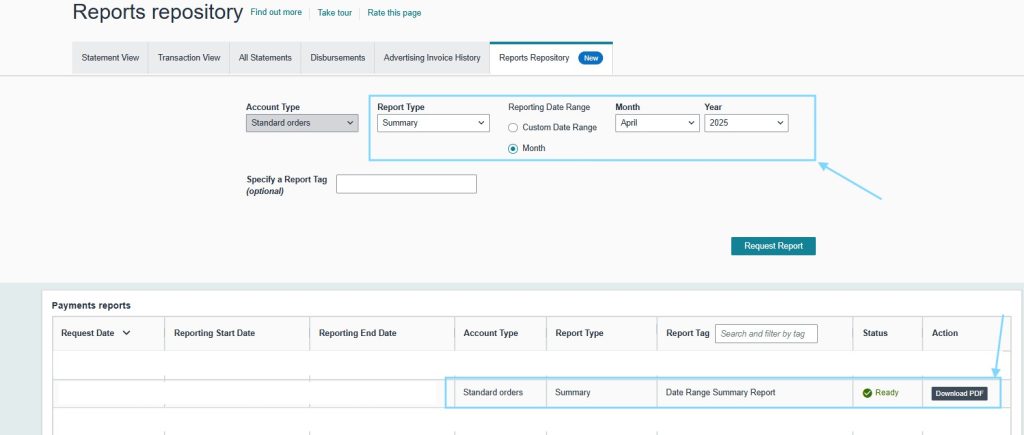
Task: Expand the Month dropdown showing April
Action: [656, 123]
